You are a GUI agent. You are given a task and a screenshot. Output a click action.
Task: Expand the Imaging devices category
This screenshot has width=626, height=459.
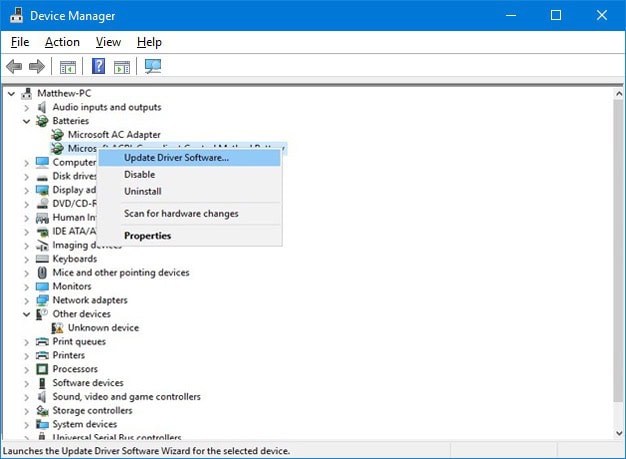click(26, 246)
